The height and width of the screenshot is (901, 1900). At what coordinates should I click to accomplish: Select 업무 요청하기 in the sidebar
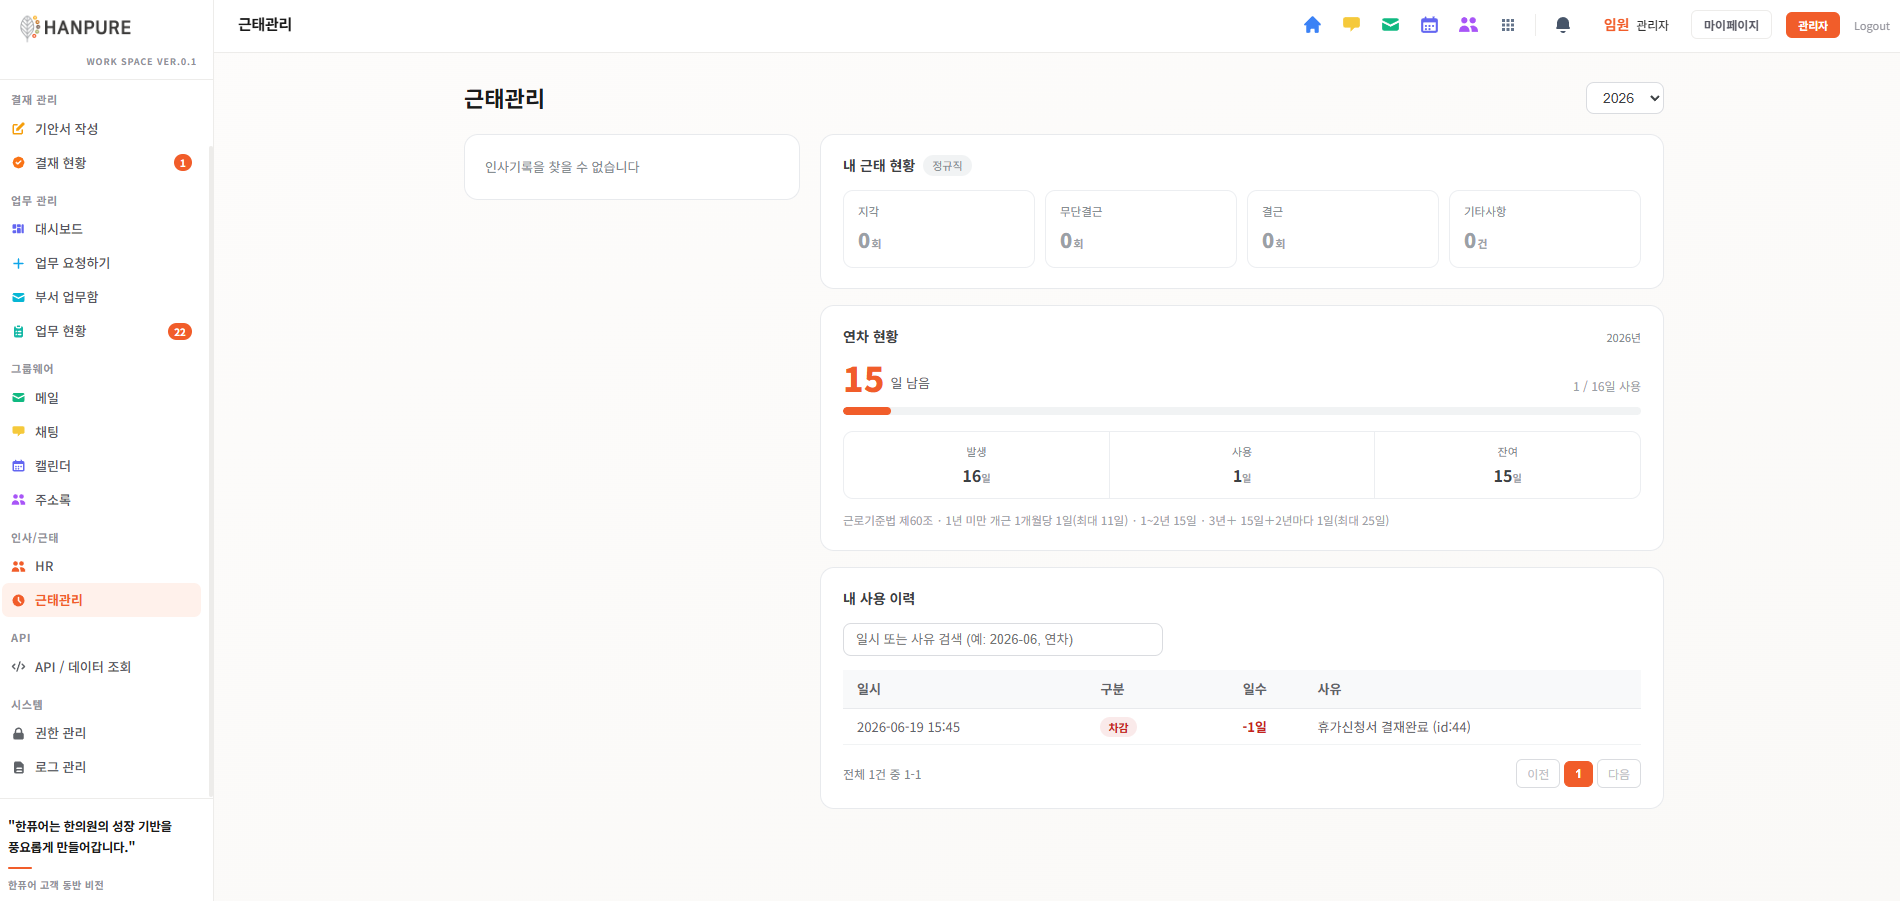pyautogui.click(x=102, y=263)
